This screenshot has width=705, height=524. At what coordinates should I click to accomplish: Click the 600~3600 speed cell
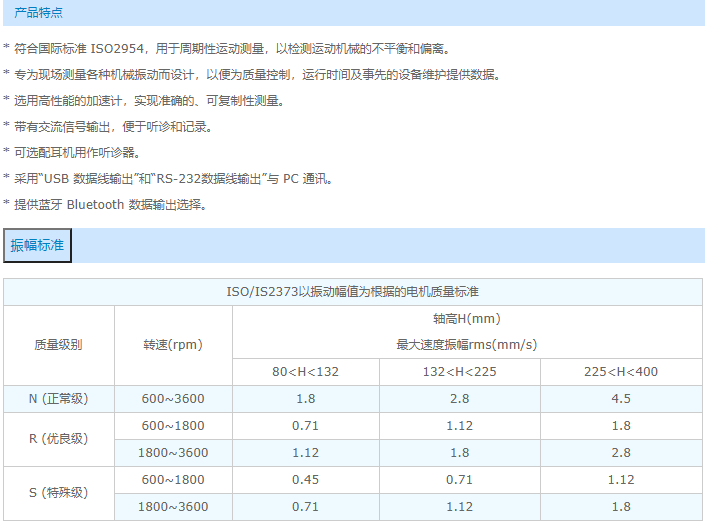(173, 399)
